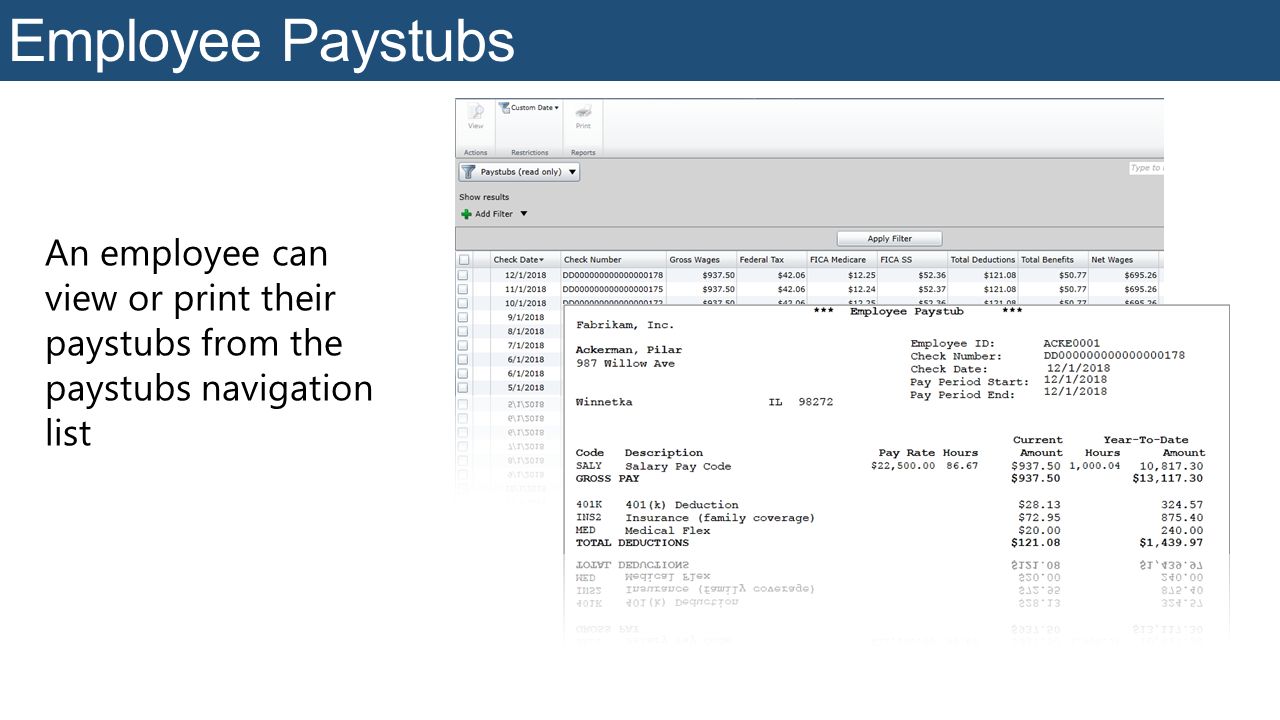
Task: Click the Insurance (family coverage) line
Action: coord(720,518)
